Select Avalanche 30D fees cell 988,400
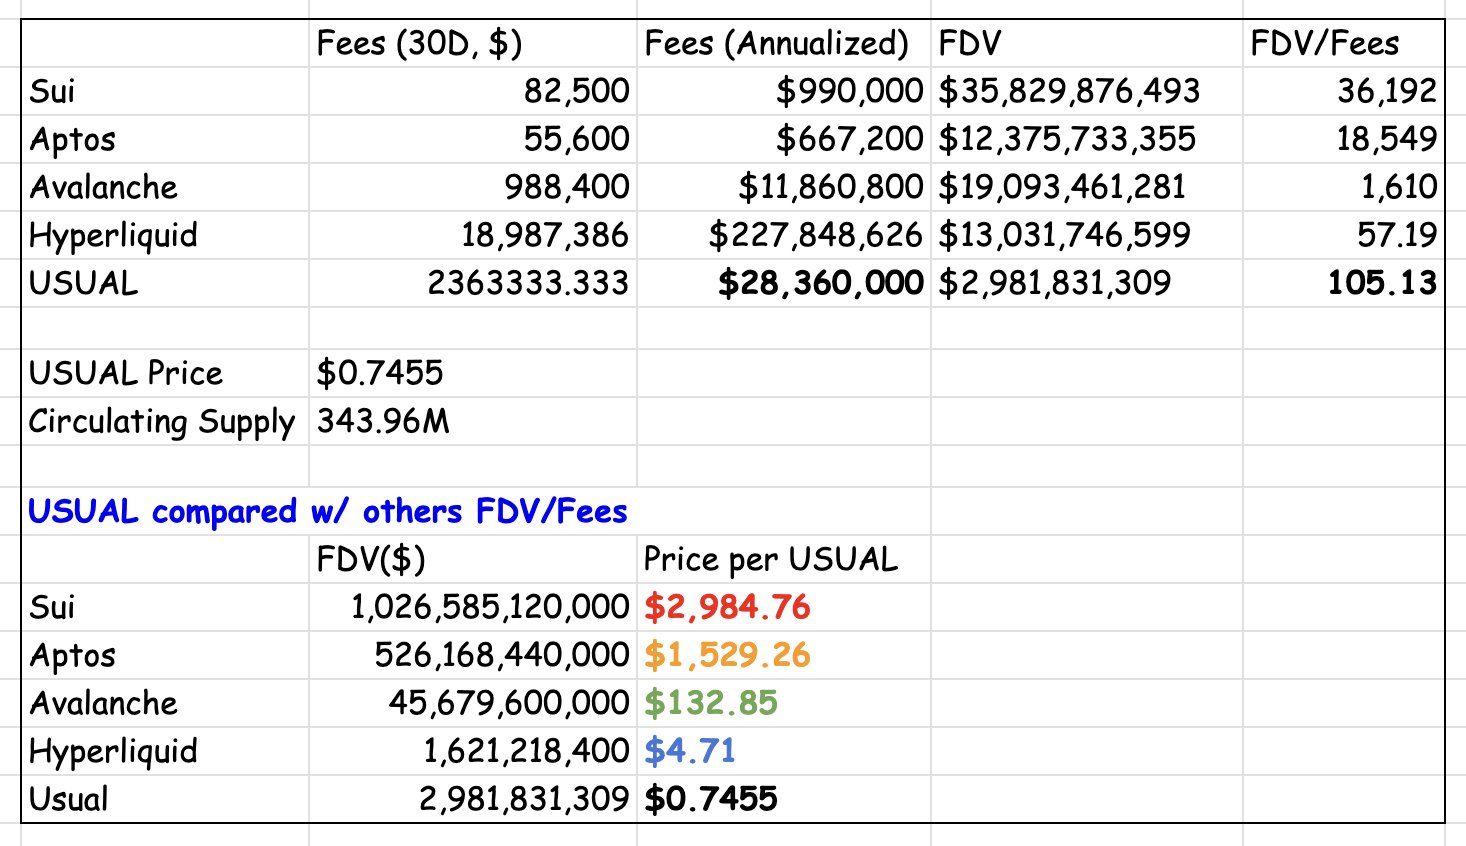Viewport: 1466px width, 846px height. tap(566, 188)
